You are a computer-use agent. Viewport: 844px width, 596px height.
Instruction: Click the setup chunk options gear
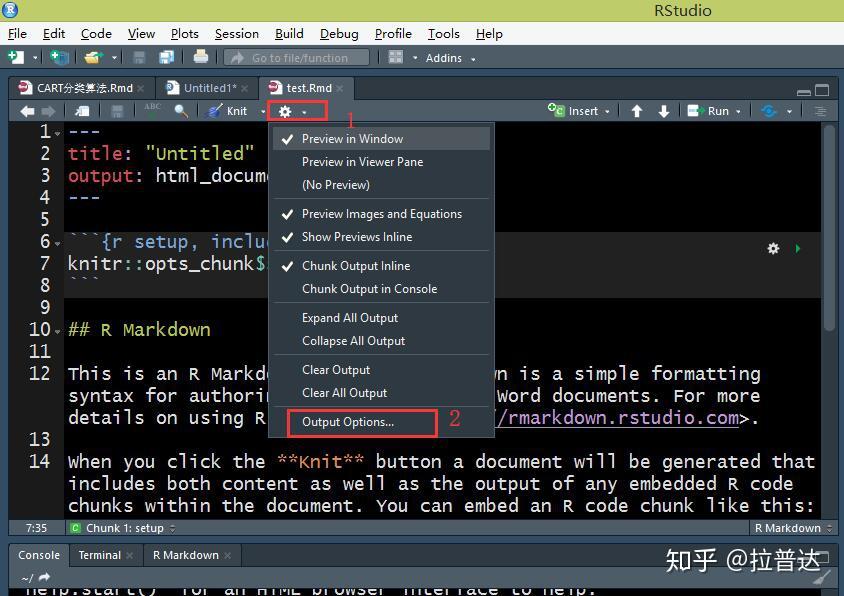(773, 248)
